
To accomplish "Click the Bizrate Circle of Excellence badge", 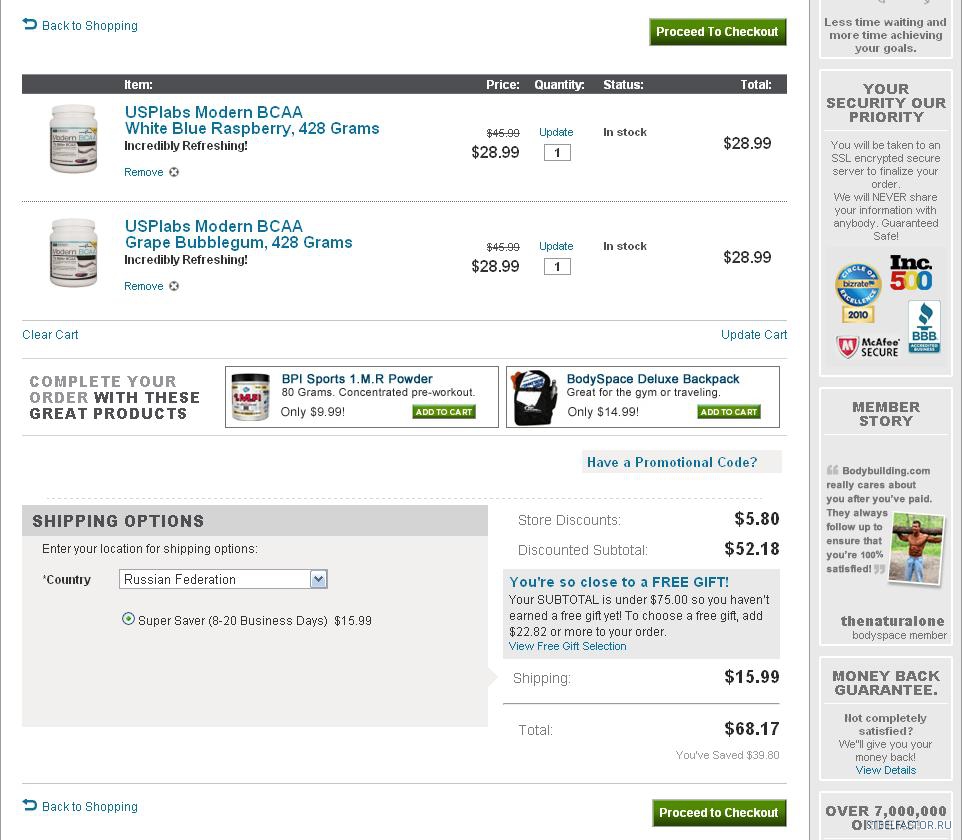I will click(857, 291).
